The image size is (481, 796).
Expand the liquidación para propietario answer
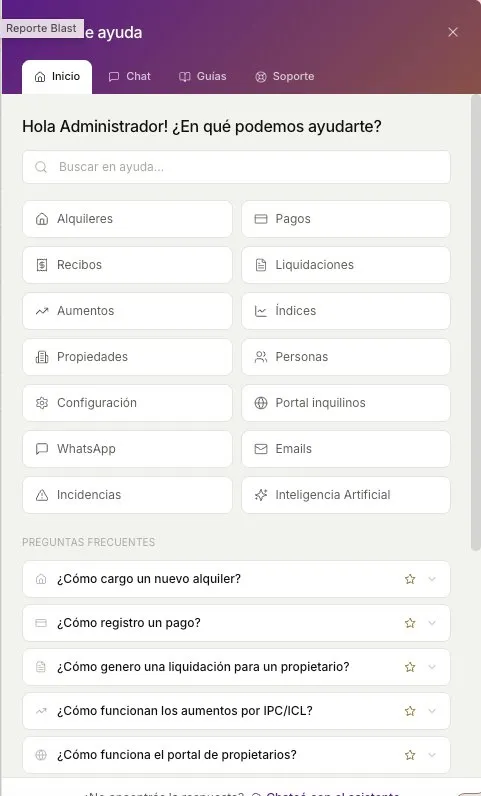click(x=432, y=667)
